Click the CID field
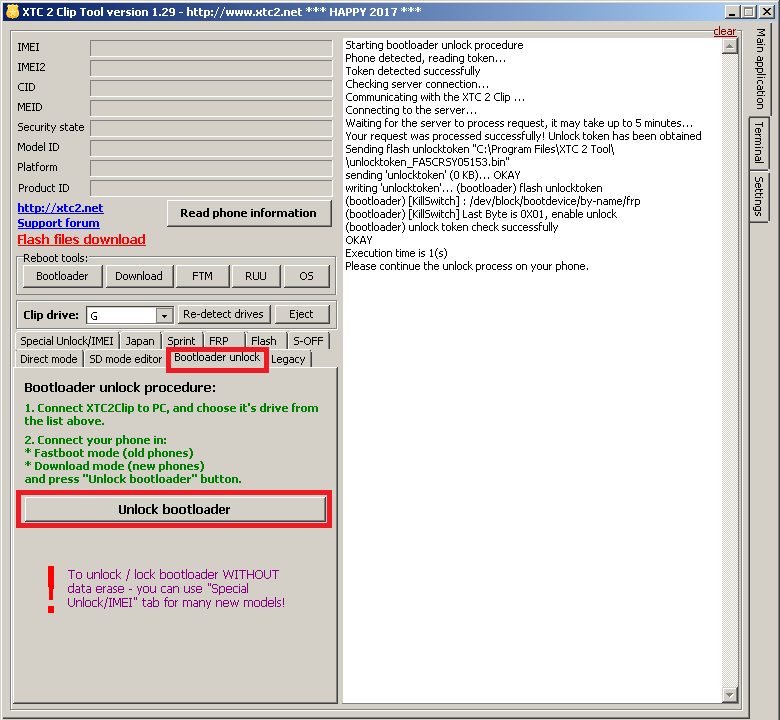The height and width of the screenshot is (720, 780). pyautogui.click(x=211, y=88)
